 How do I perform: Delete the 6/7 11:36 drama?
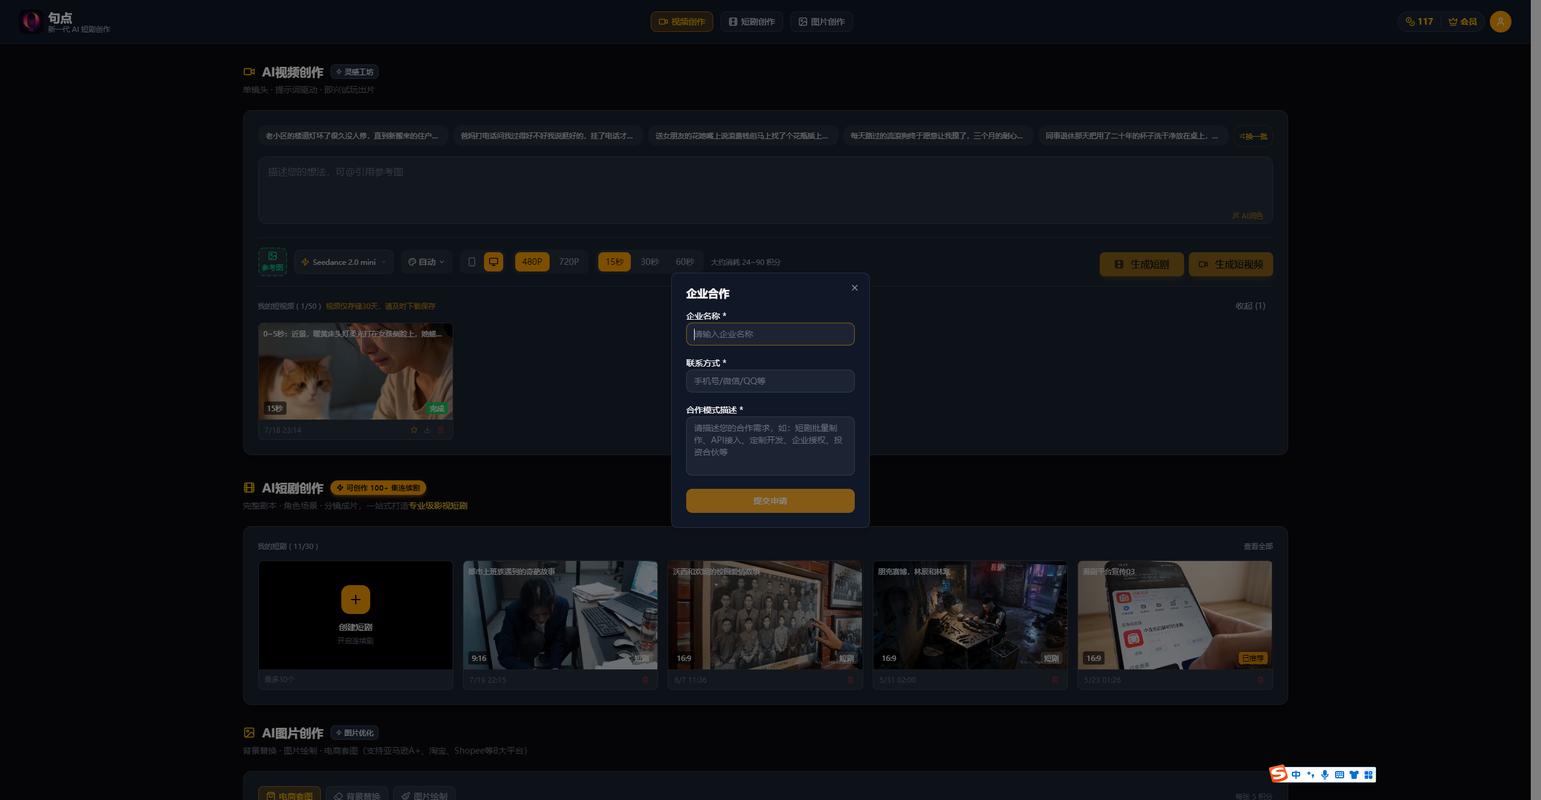[x=850, y=680]
